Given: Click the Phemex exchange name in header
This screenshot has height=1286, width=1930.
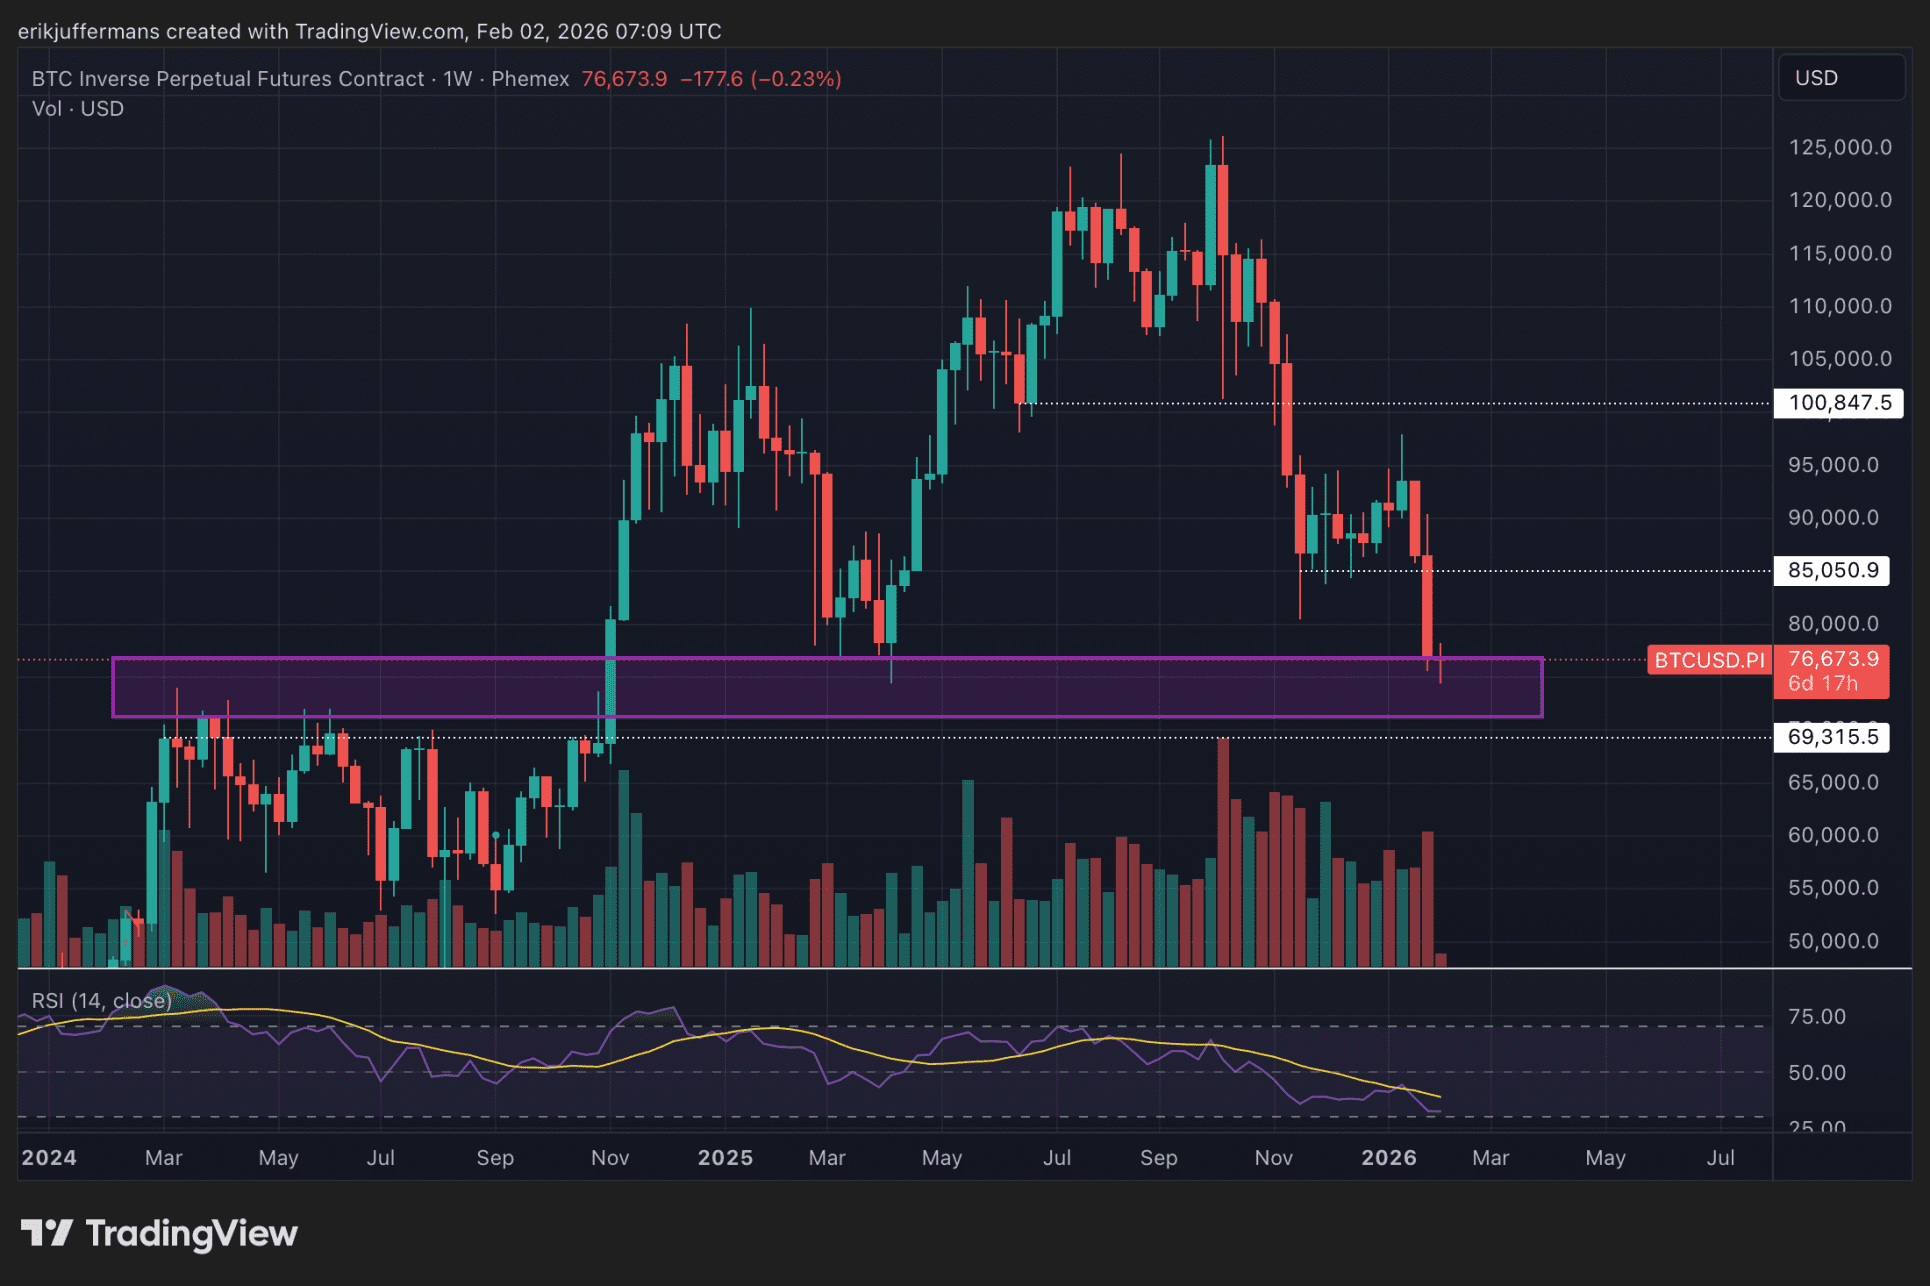Looking at the screenshot, I should [x=530, y=79].
